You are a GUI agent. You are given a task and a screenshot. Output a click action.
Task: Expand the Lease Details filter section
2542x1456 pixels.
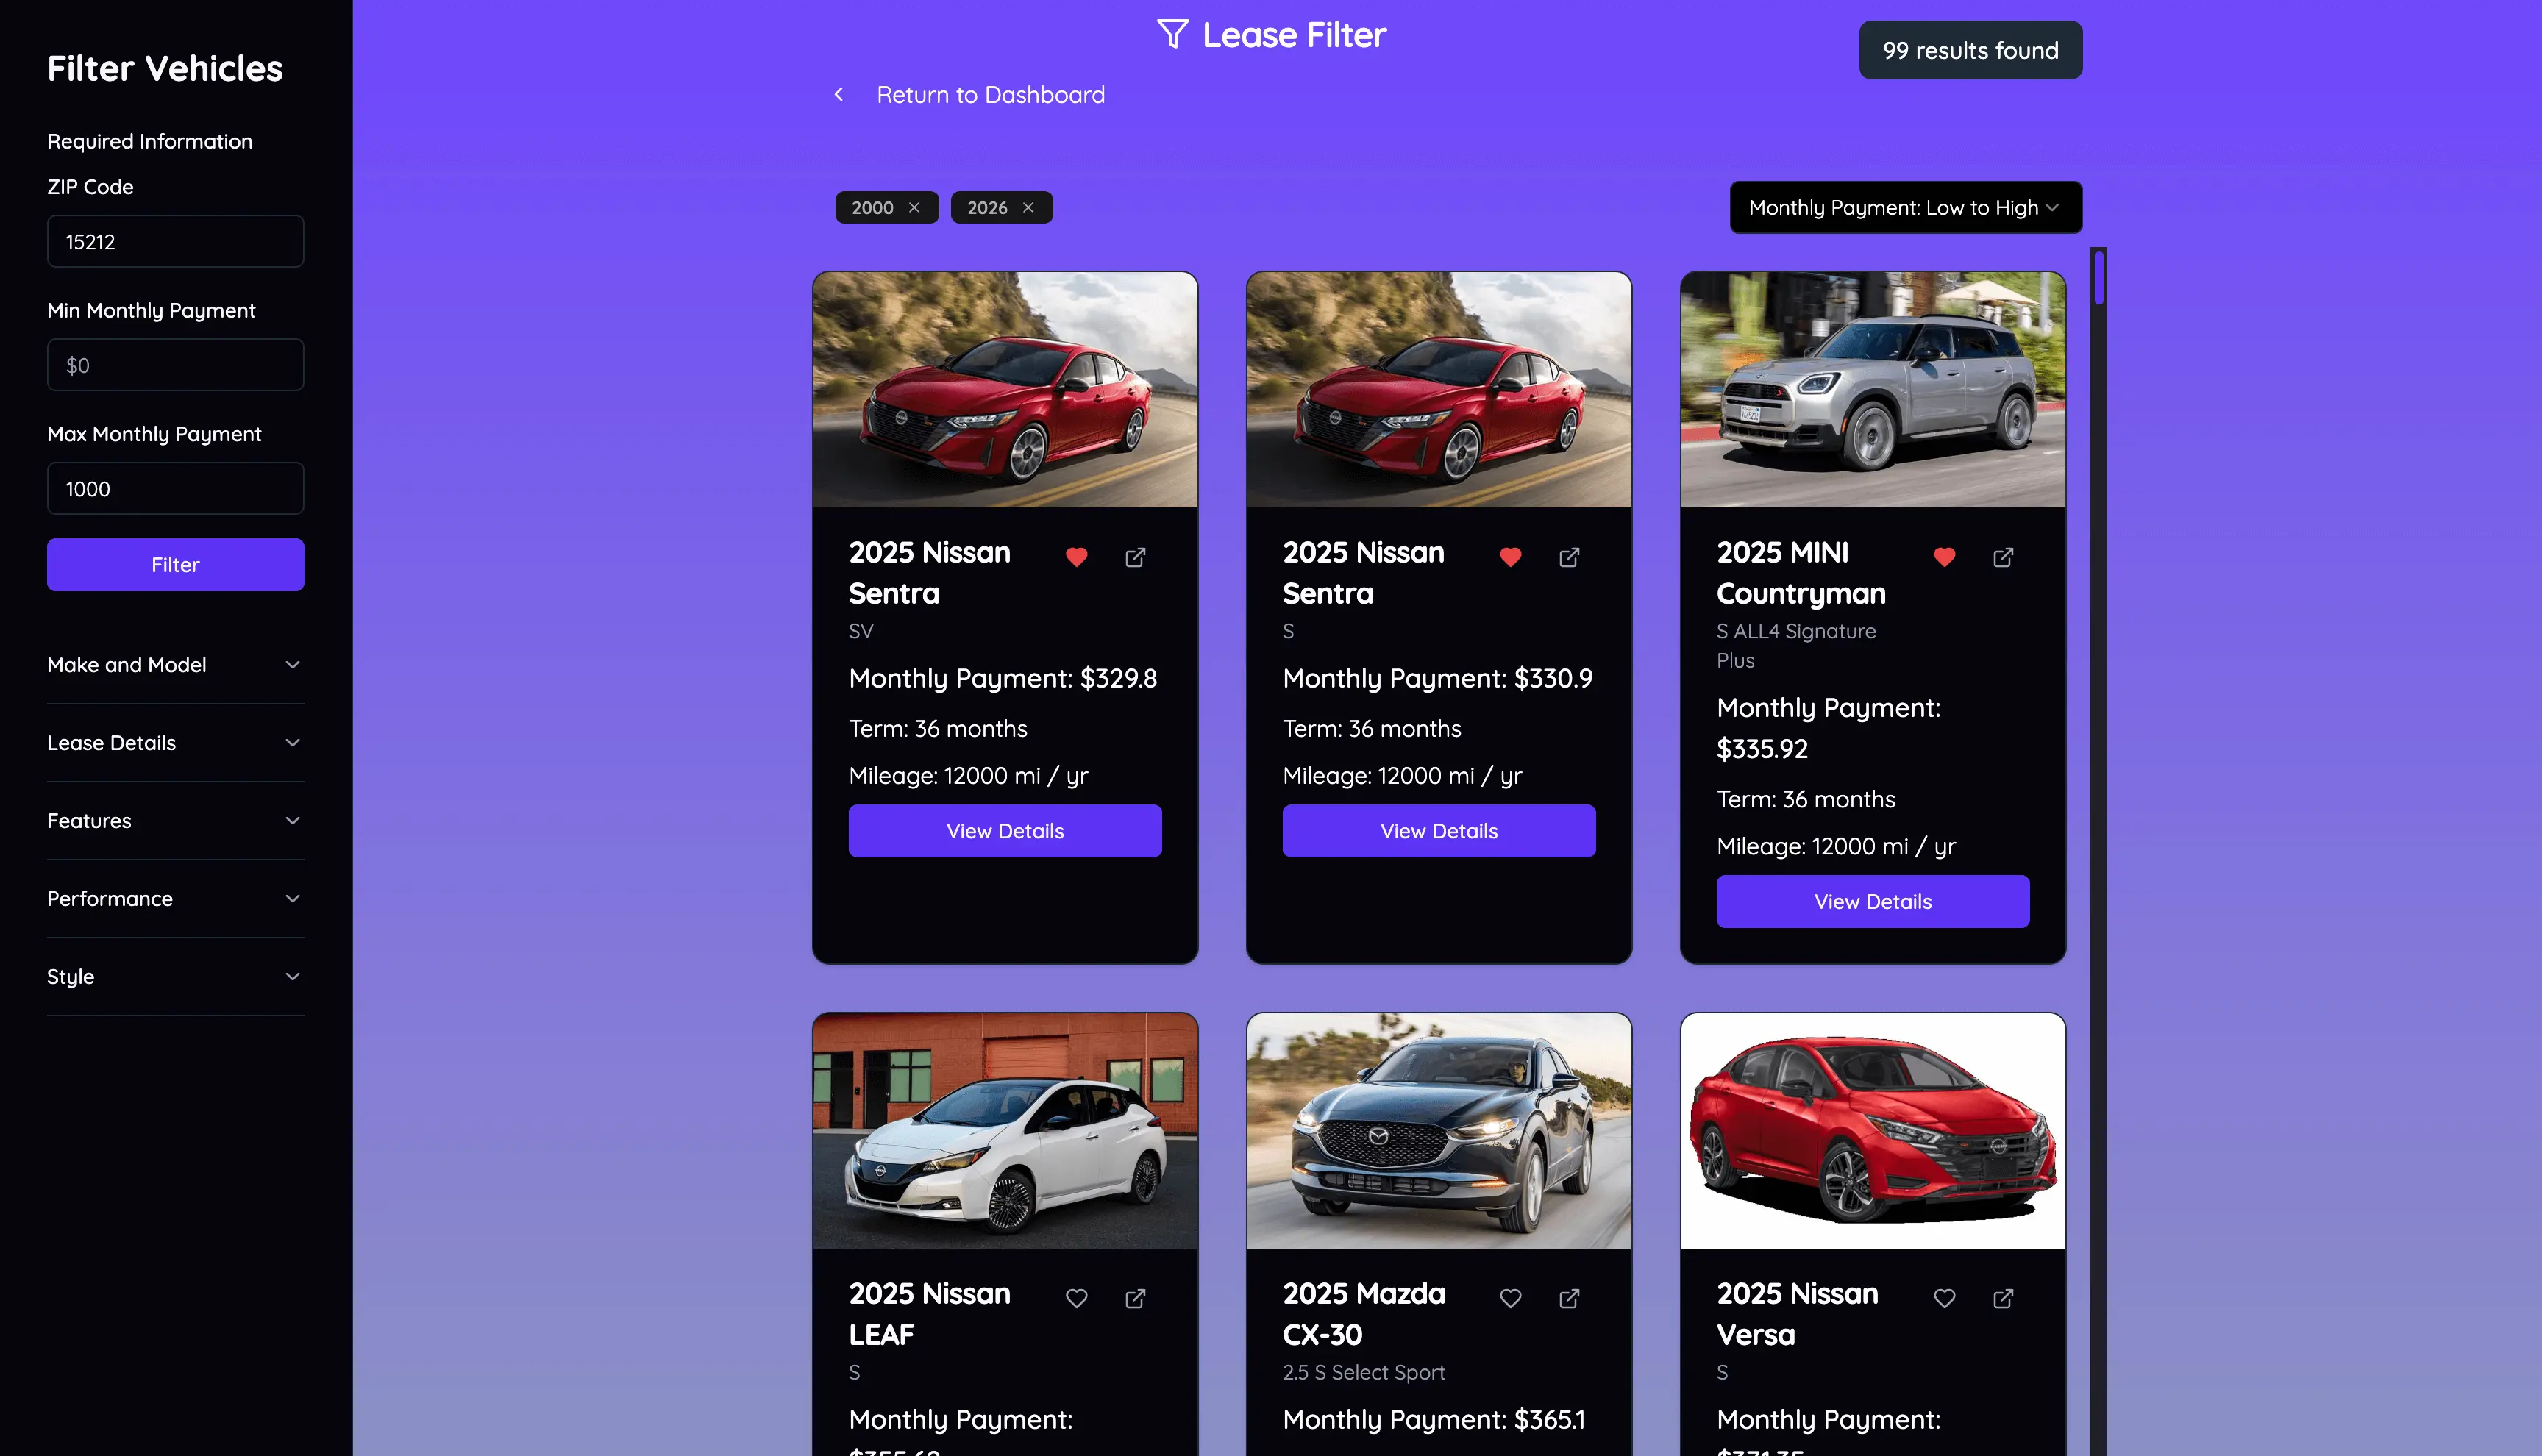pyautogui.click(x=175, y=743)
